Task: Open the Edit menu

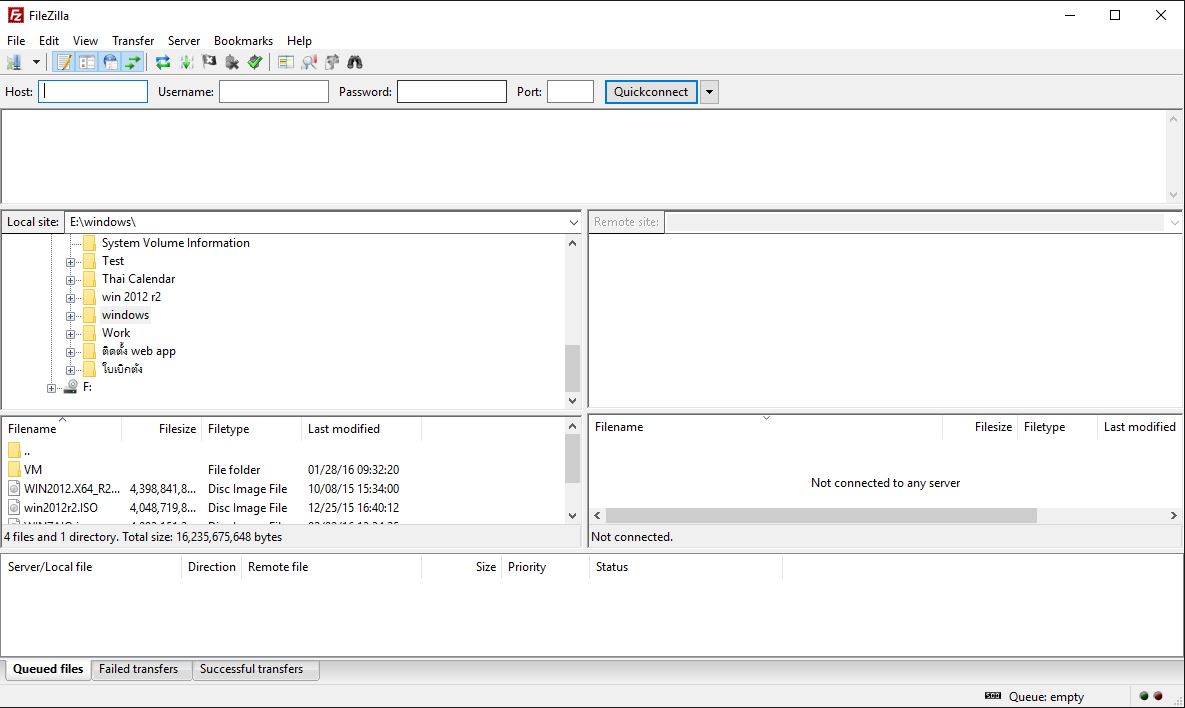Action: pyautogui.click(x=49, y=41)
